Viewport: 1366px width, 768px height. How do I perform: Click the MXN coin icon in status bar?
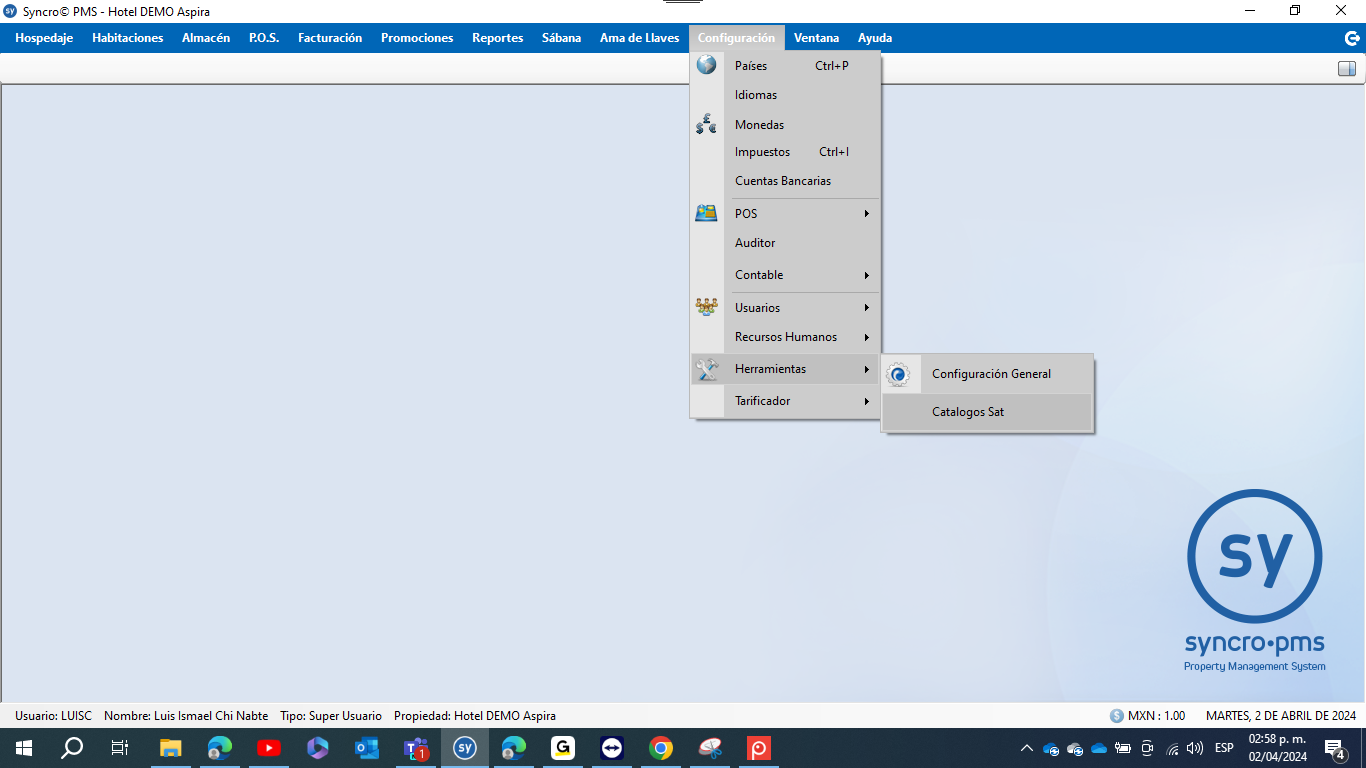(1117, 716)
